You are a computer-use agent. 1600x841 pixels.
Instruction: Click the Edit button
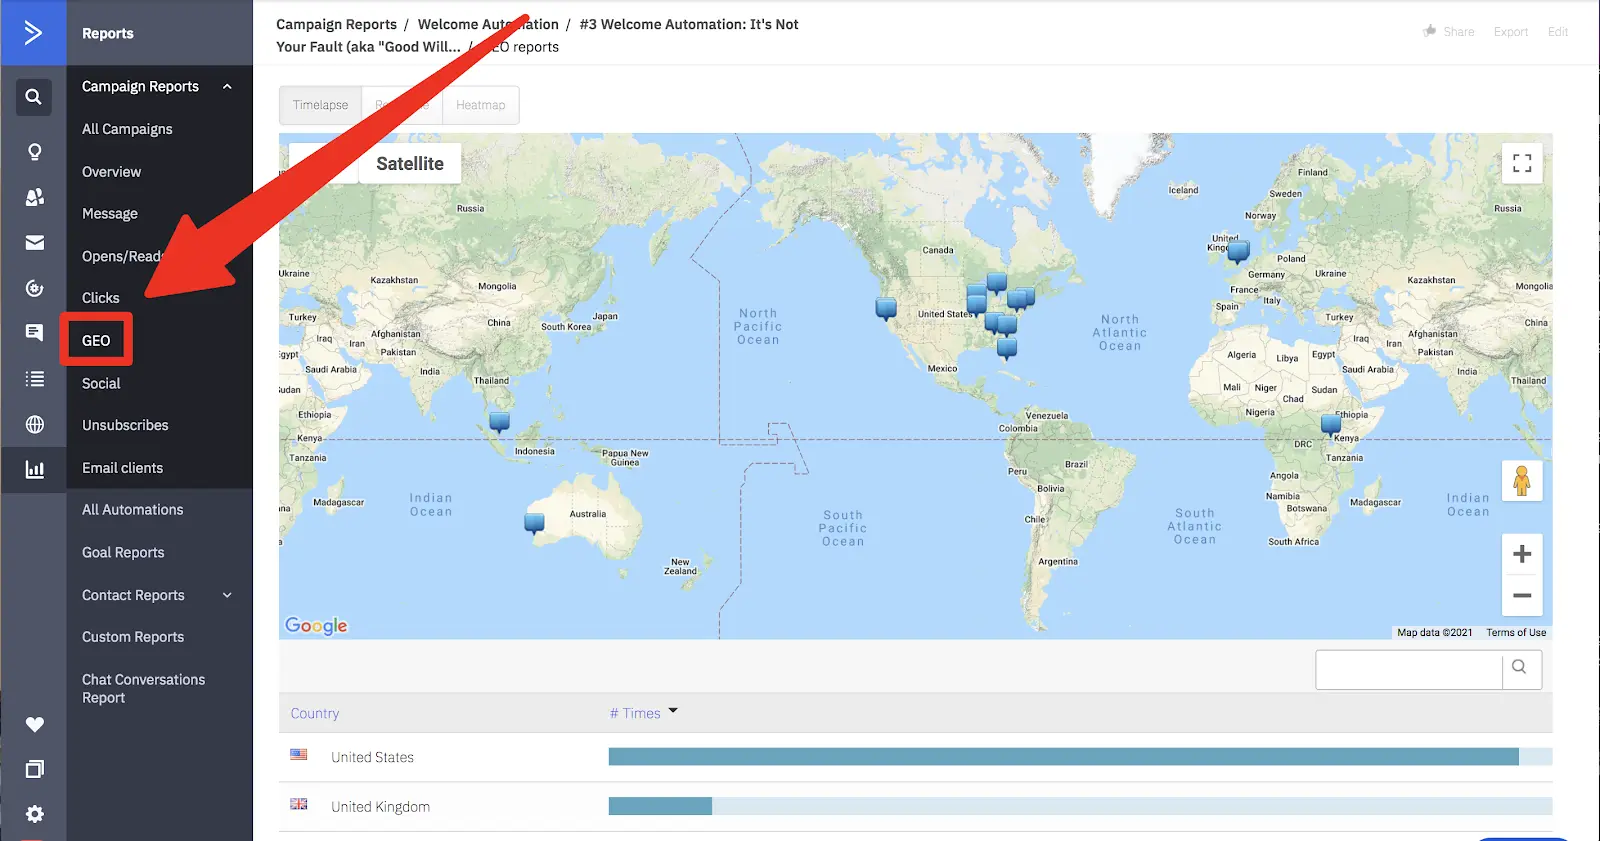pos(1558,32)
